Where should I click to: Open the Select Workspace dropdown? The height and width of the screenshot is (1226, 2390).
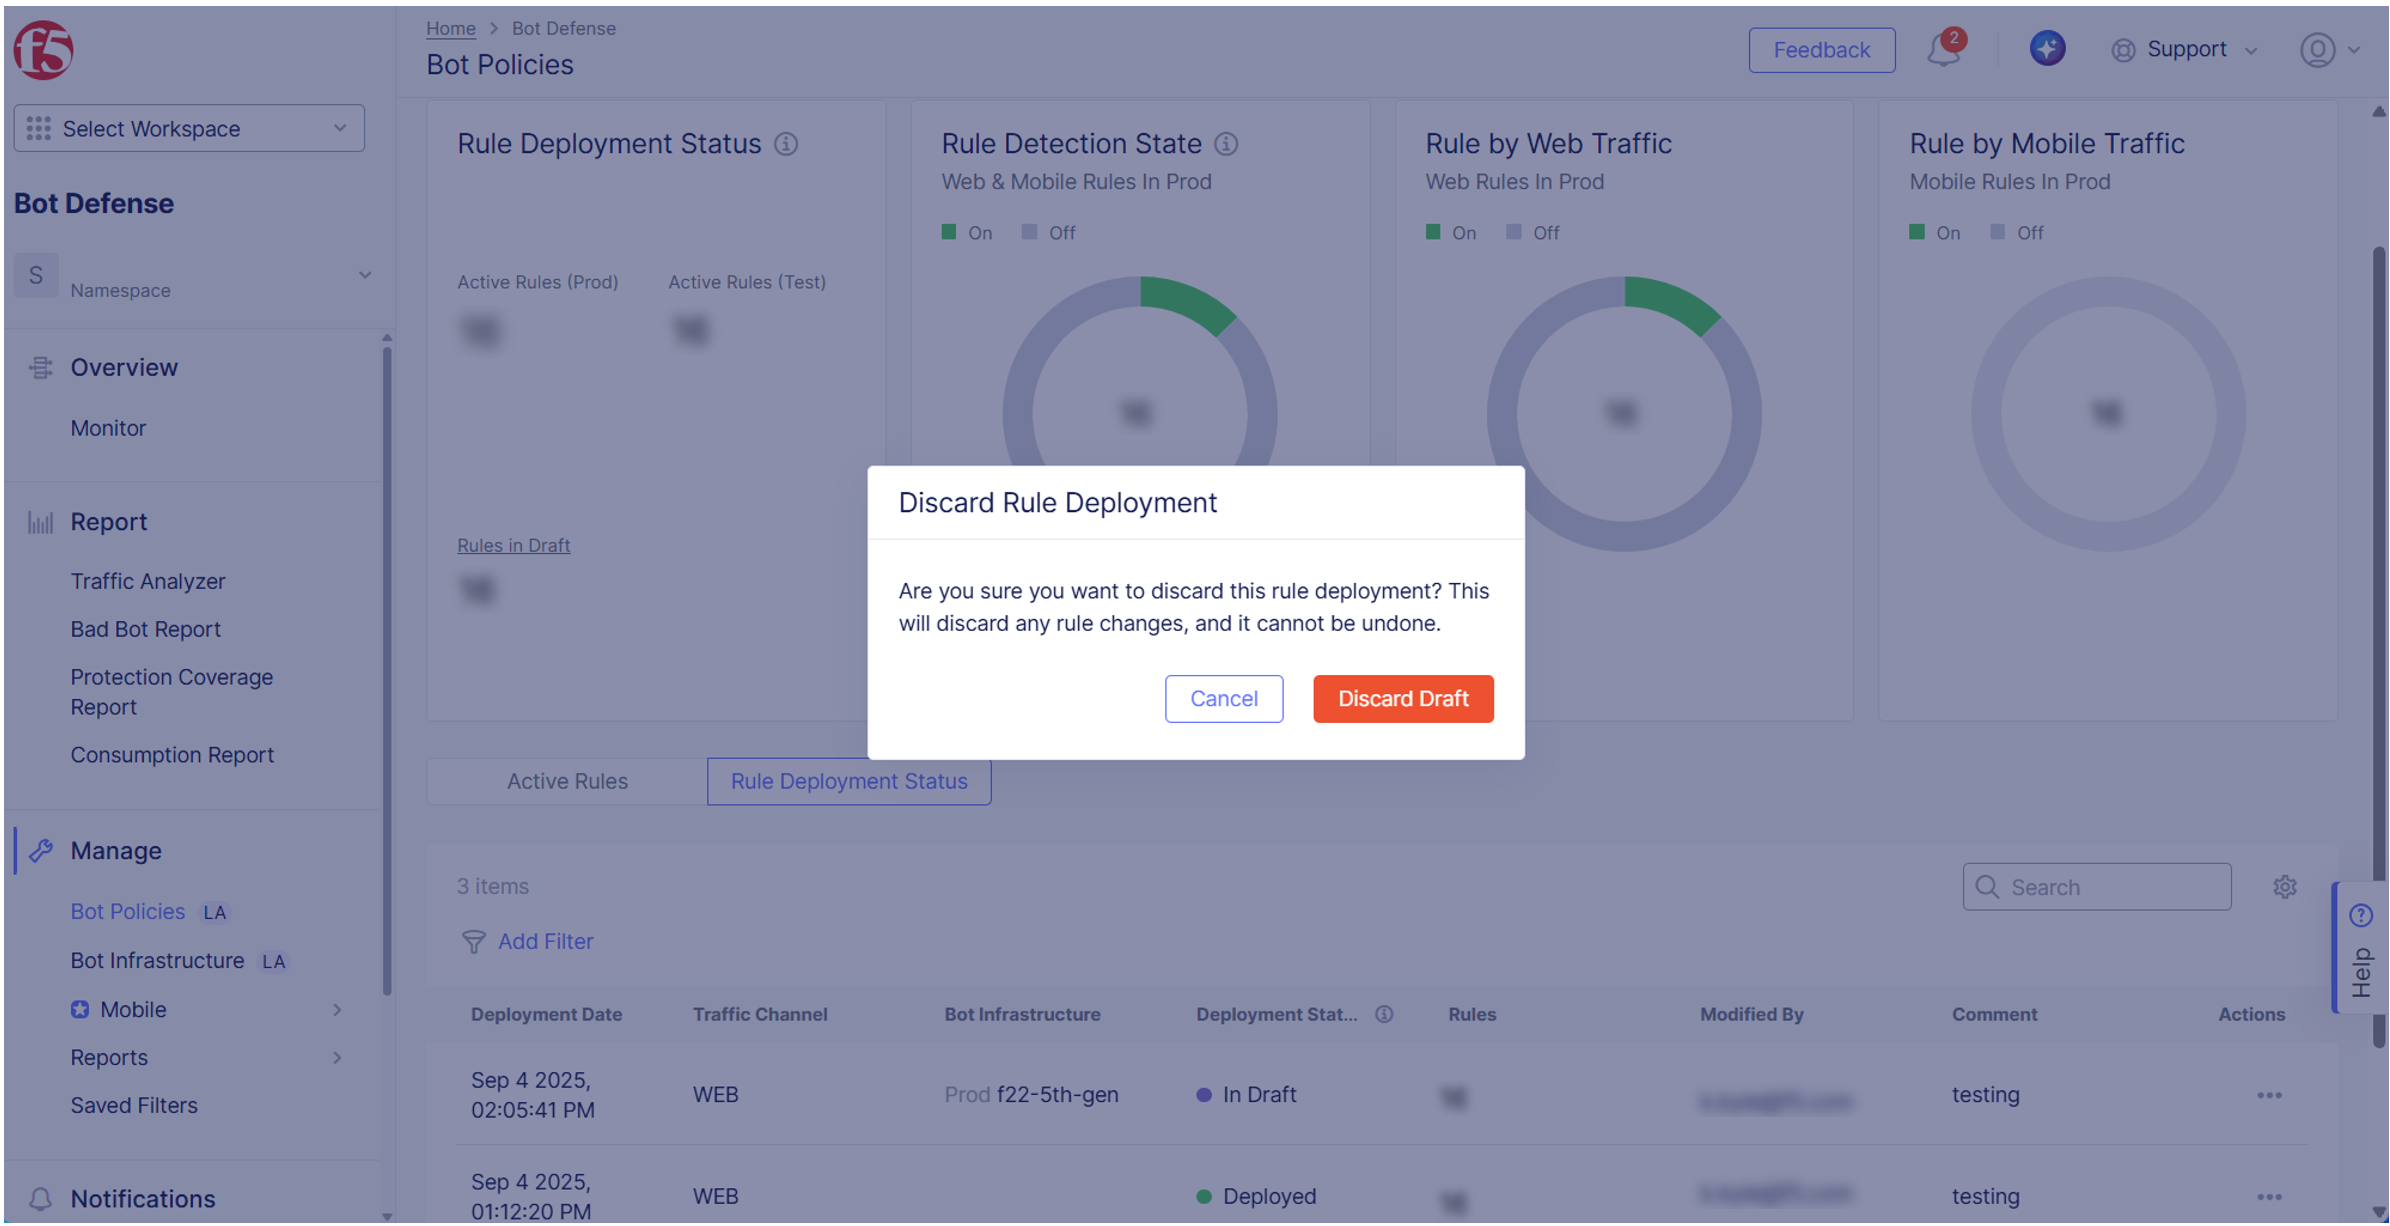188,128
